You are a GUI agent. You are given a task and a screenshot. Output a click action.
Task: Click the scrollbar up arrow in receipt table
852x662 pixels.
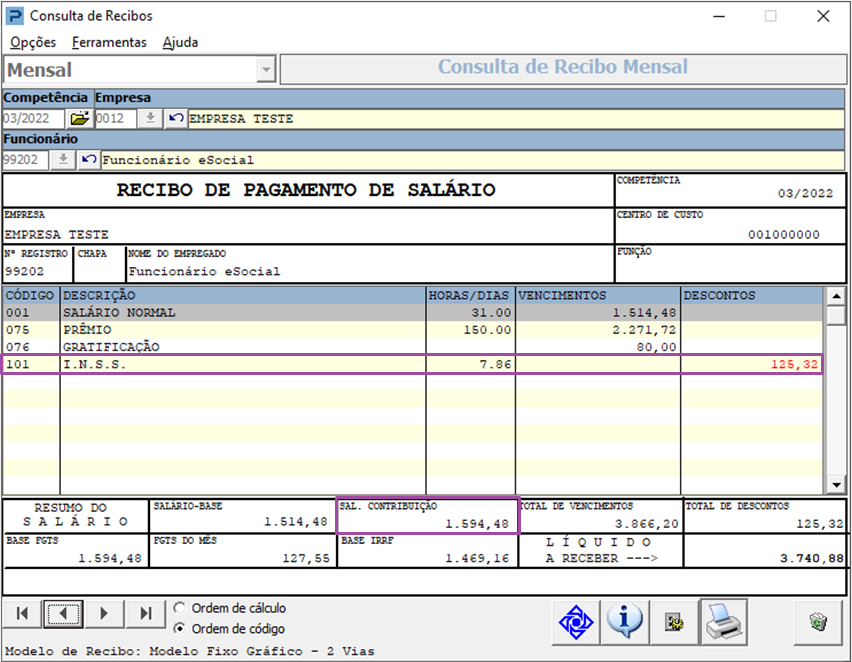coord(836,296)
